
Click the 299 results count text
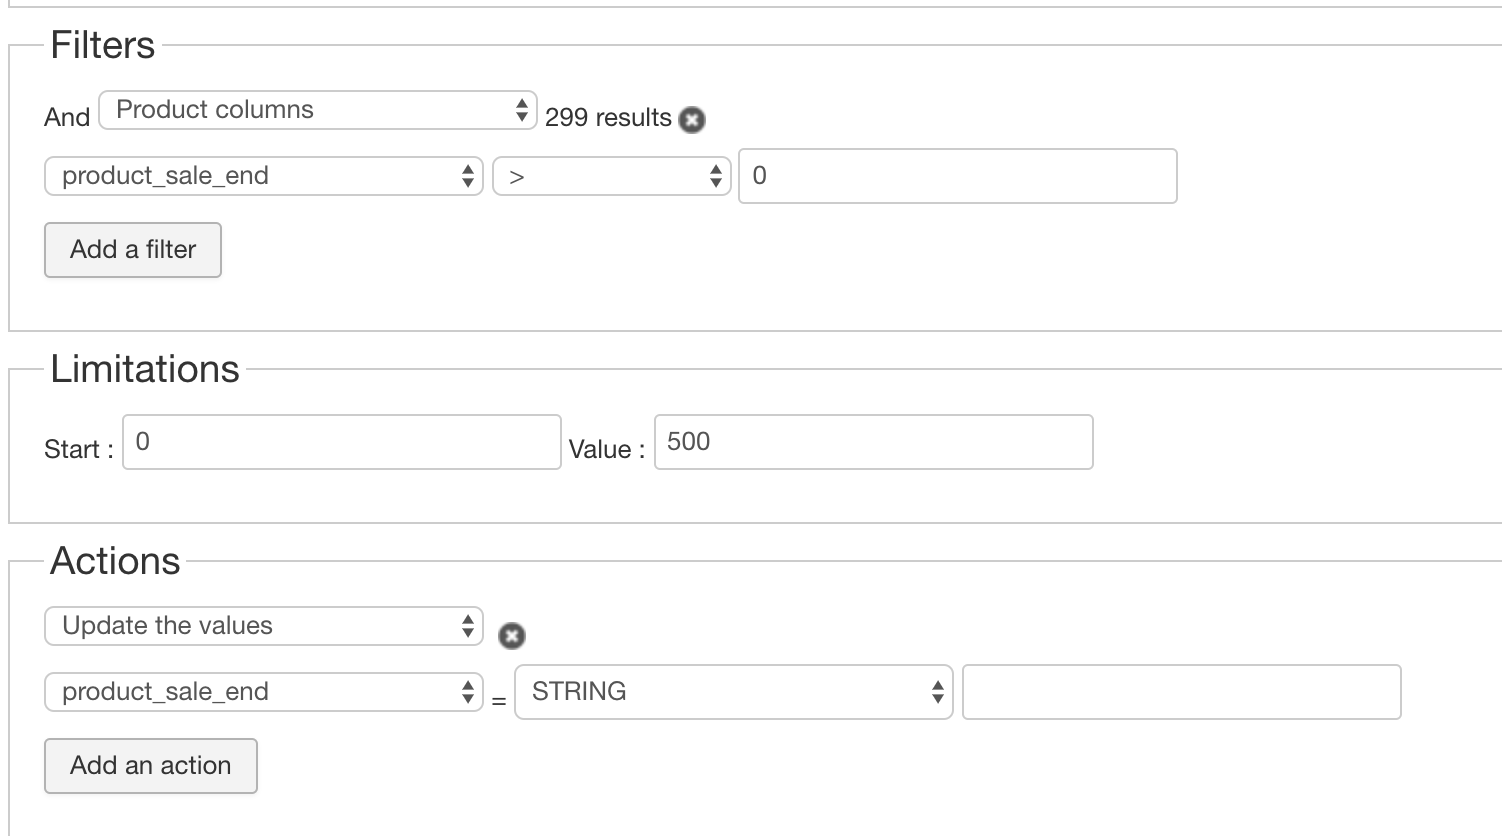click(x=608, y=118)
